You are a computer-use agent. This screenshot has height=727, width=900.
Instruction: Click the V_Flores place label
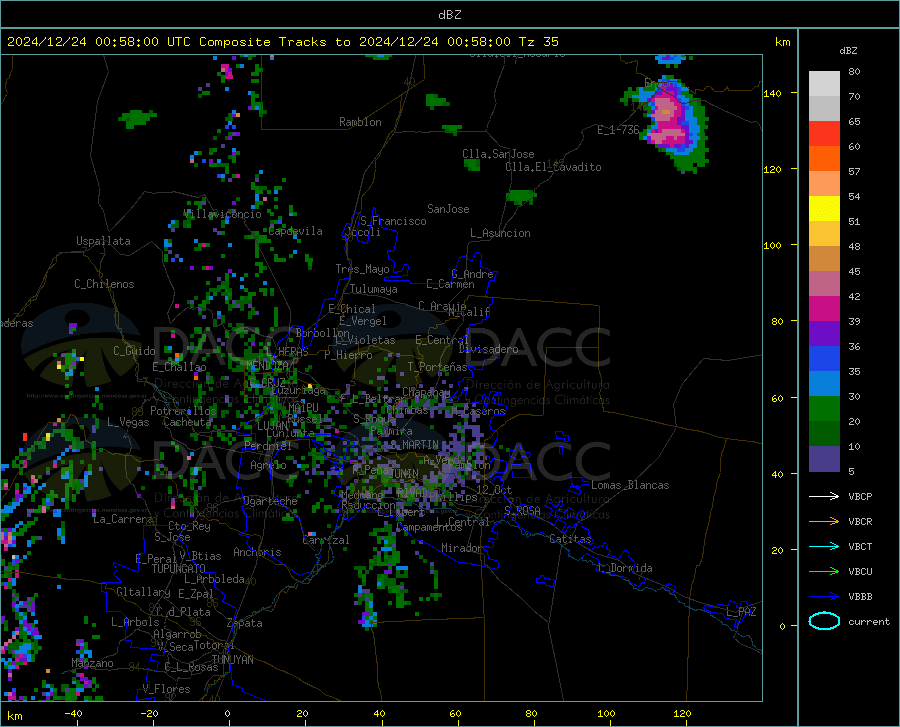pos(166,689)
